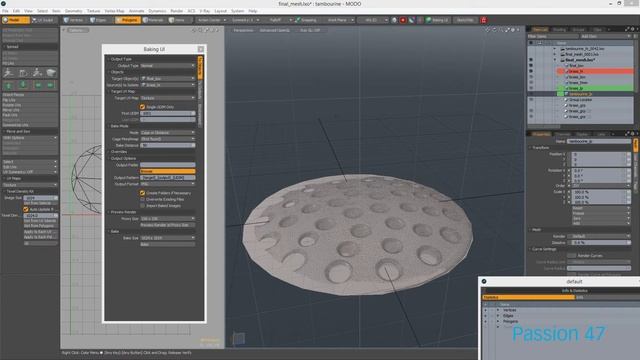The image size is (640, 360).
Task: Open Source(s) to Isolate dropdown
Action: pyautogui.click(x=168, y=85)
